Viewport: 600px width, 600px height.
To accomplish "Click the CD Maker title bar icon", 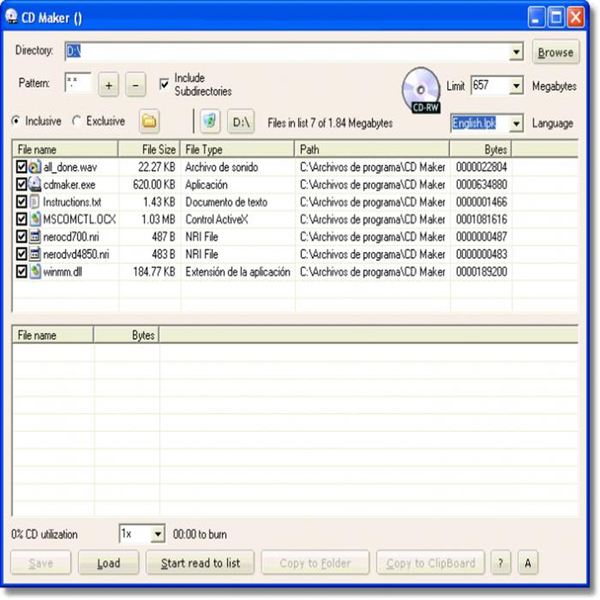I will (11, 17).
